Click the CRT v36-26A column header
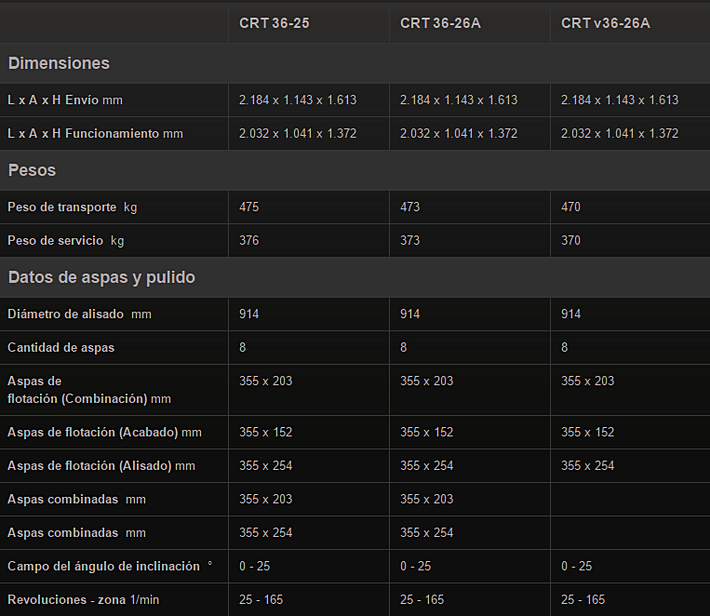This screenshot has width=710, height=616. pyautogui.click(x=605, y=23)
